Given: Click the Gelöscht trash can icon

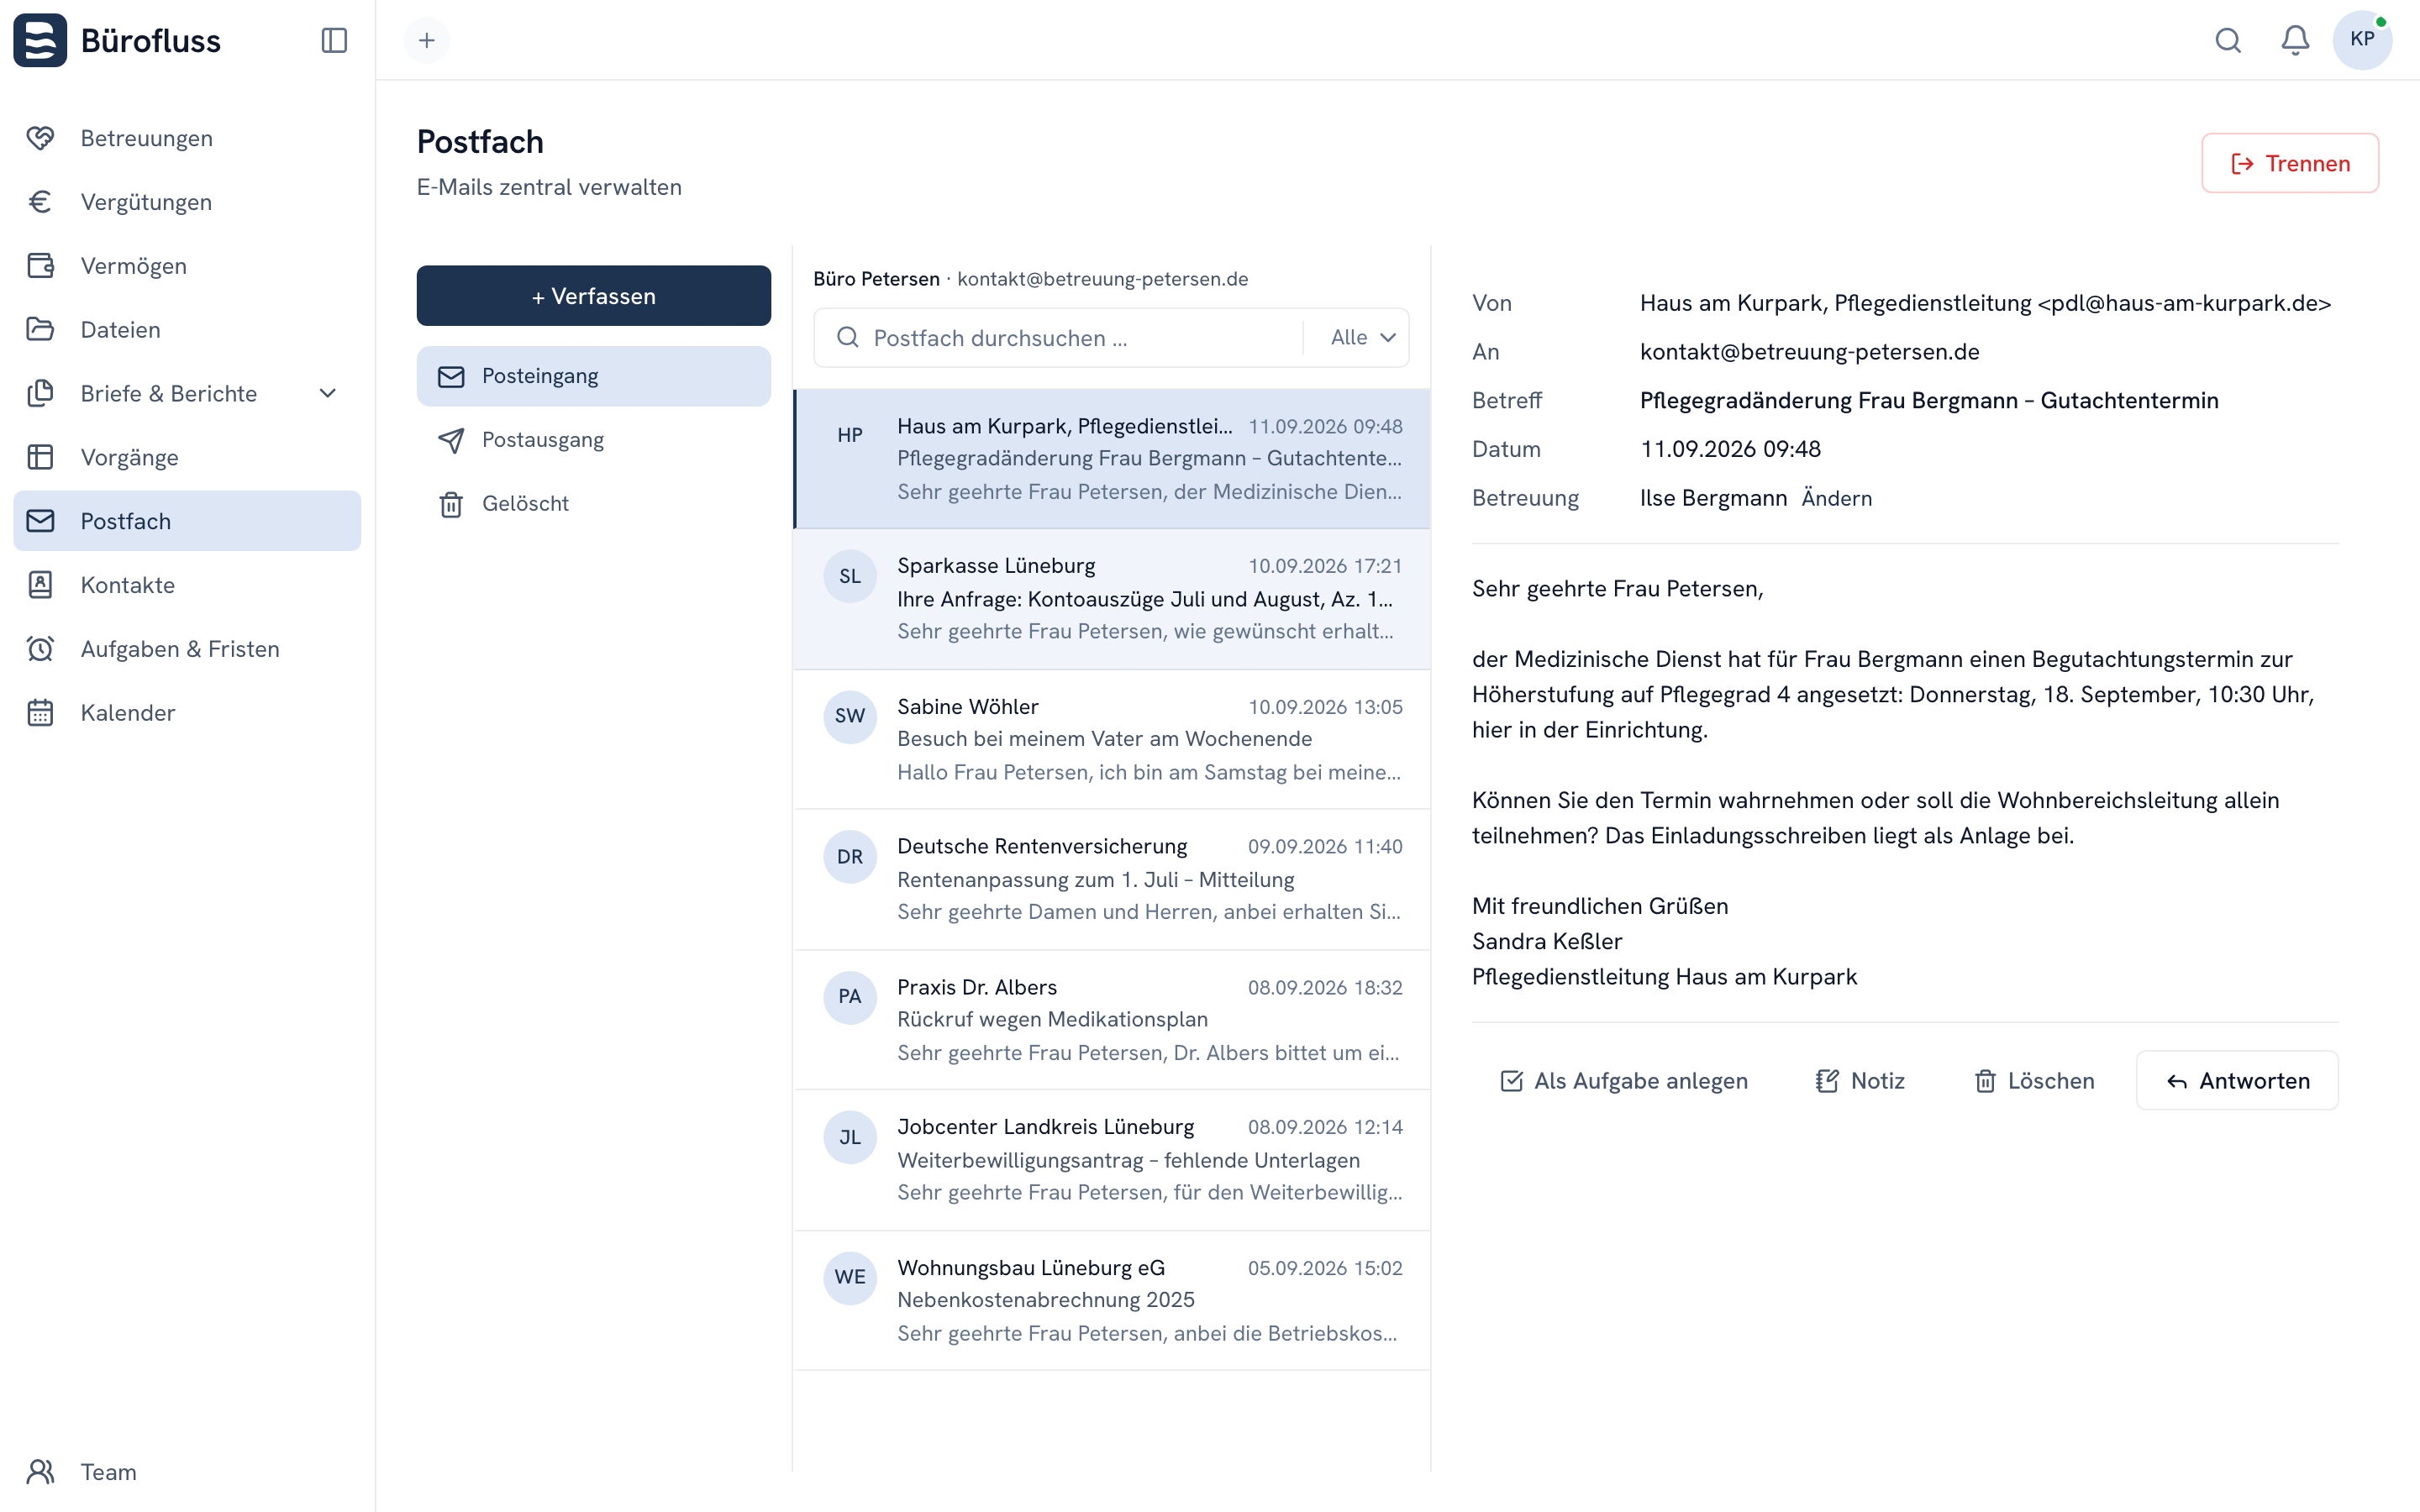Looking at the screenshot, I should [x=451, y=504].
